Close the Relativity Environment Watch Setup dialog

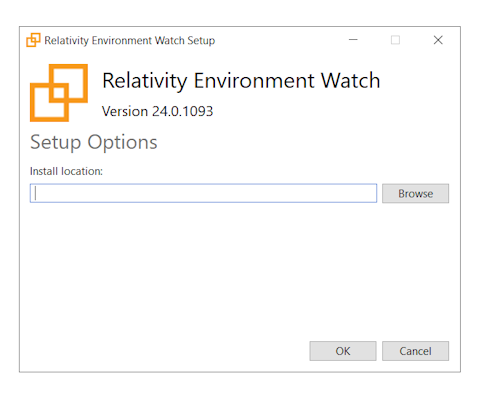(438, 40)
